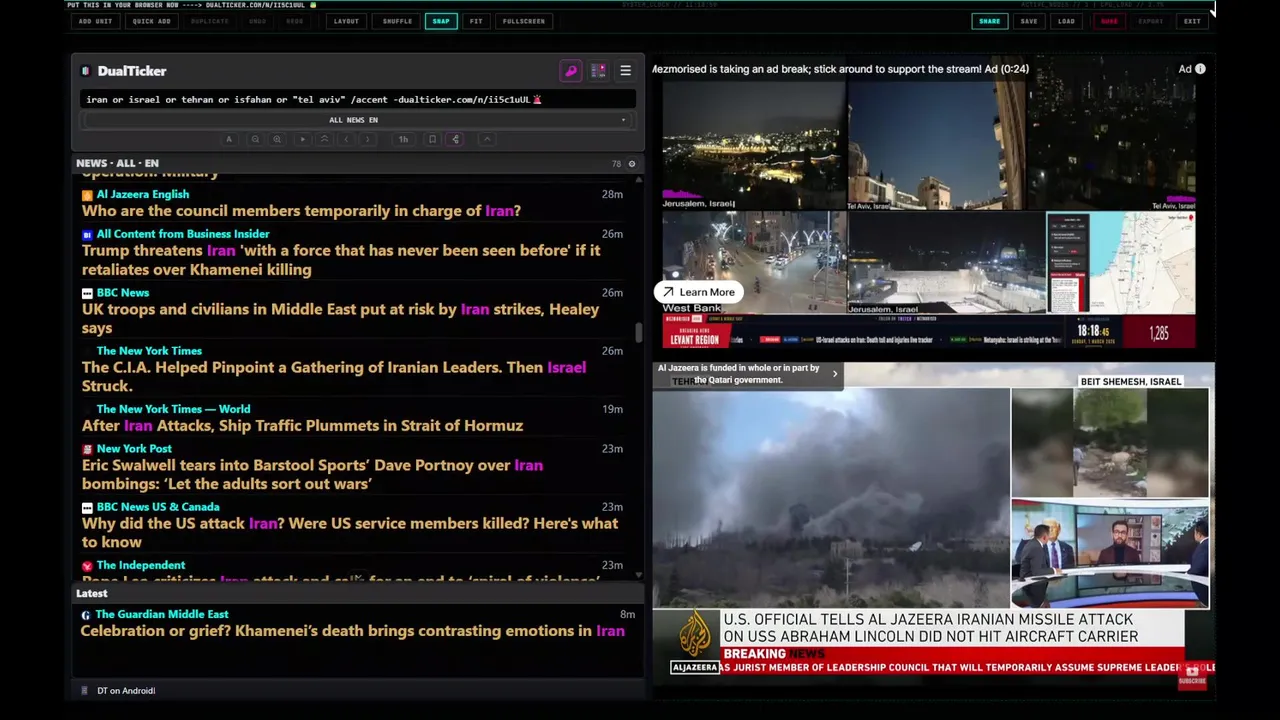The image size is (1280, 720).
Task: Open 'Eric Swalwell tears into Barstool' headline
Action: tap(312, 474)
